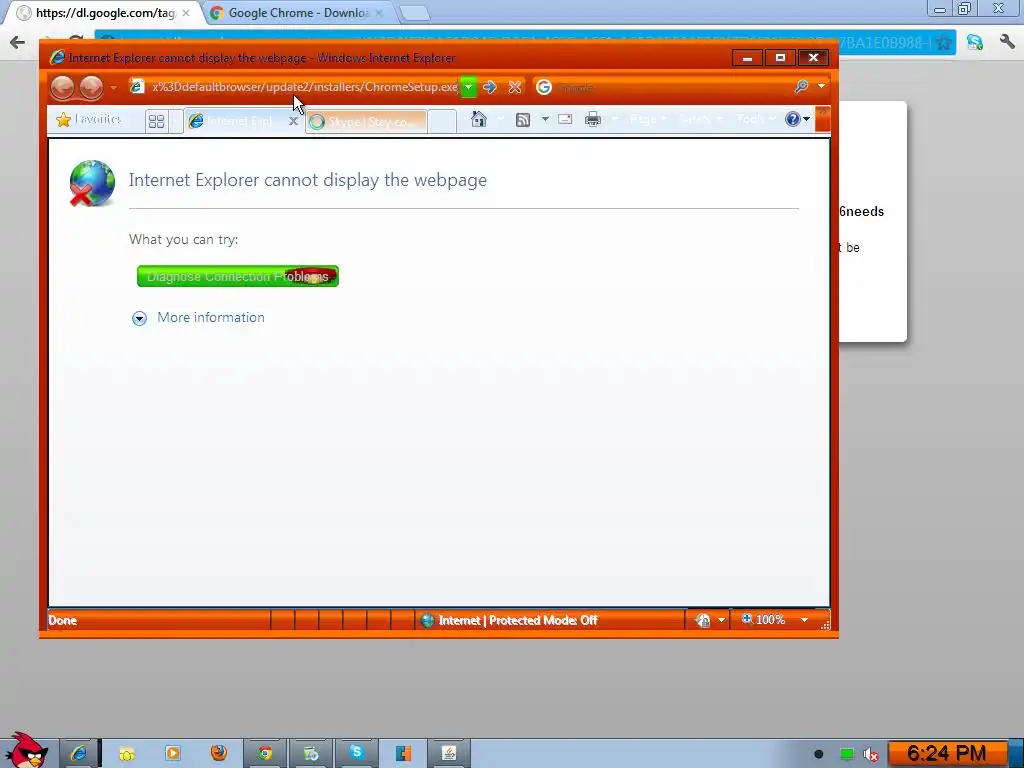The image size is (1024, 768).
Task: Click the Home page icon
Action: pos(479,120)
